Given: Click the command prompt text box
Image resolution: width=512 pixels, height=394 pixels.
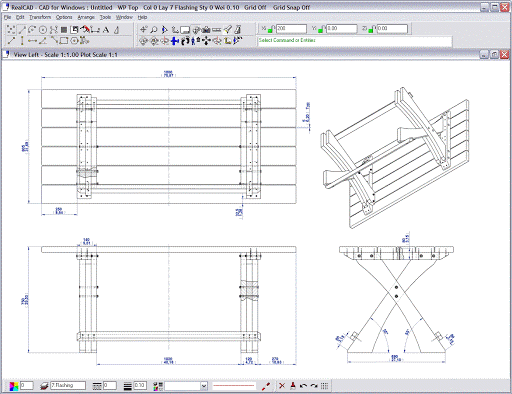Looking at the screenshot, I should (355, 40).
